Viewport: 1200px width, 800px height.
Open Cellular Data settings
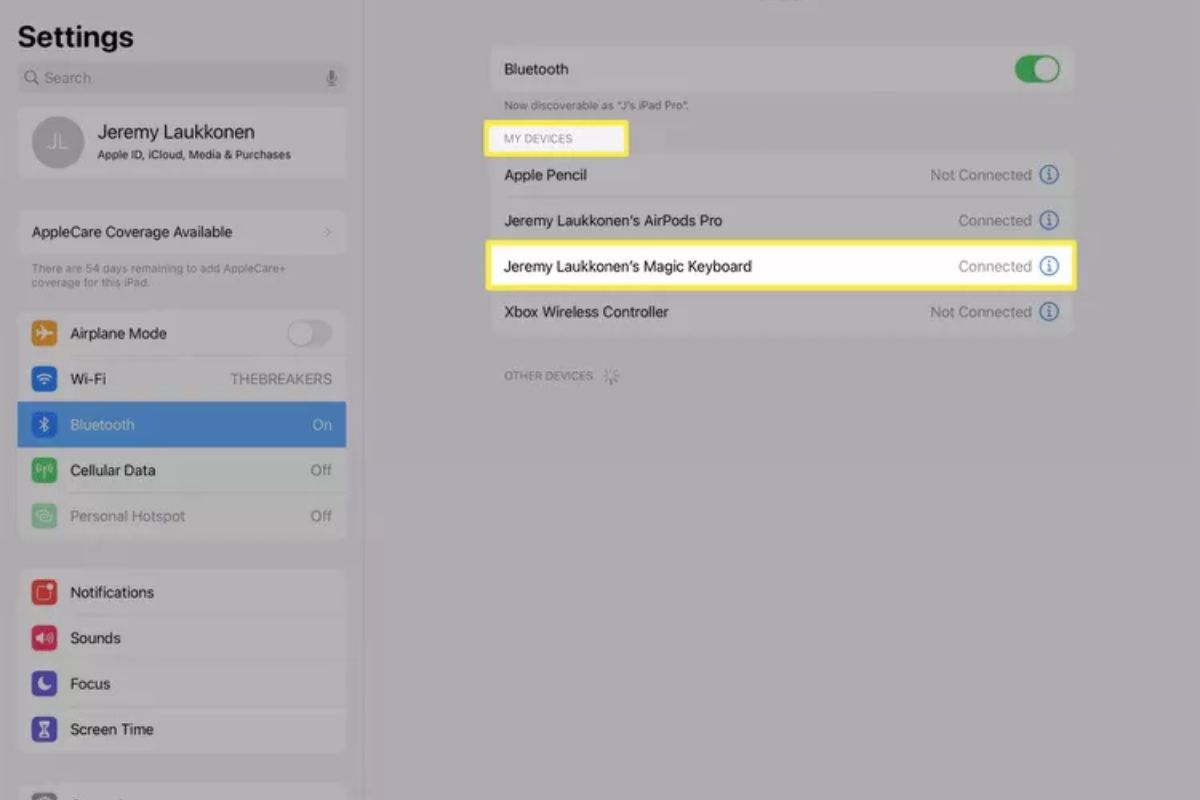point(182,470)
